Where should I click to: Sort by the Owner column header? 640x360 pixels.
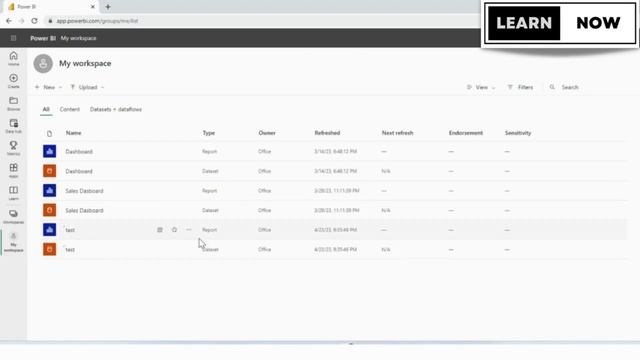(267, 133)
